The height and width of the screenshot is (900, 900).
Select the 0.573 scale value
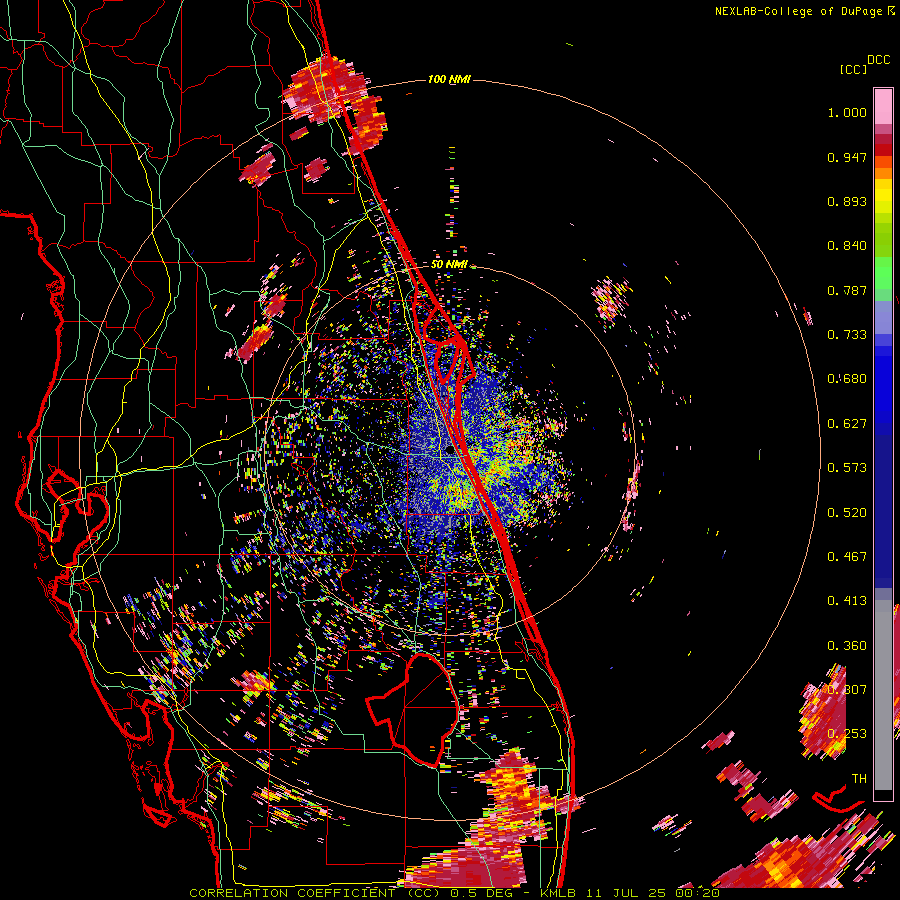[847, 468]
